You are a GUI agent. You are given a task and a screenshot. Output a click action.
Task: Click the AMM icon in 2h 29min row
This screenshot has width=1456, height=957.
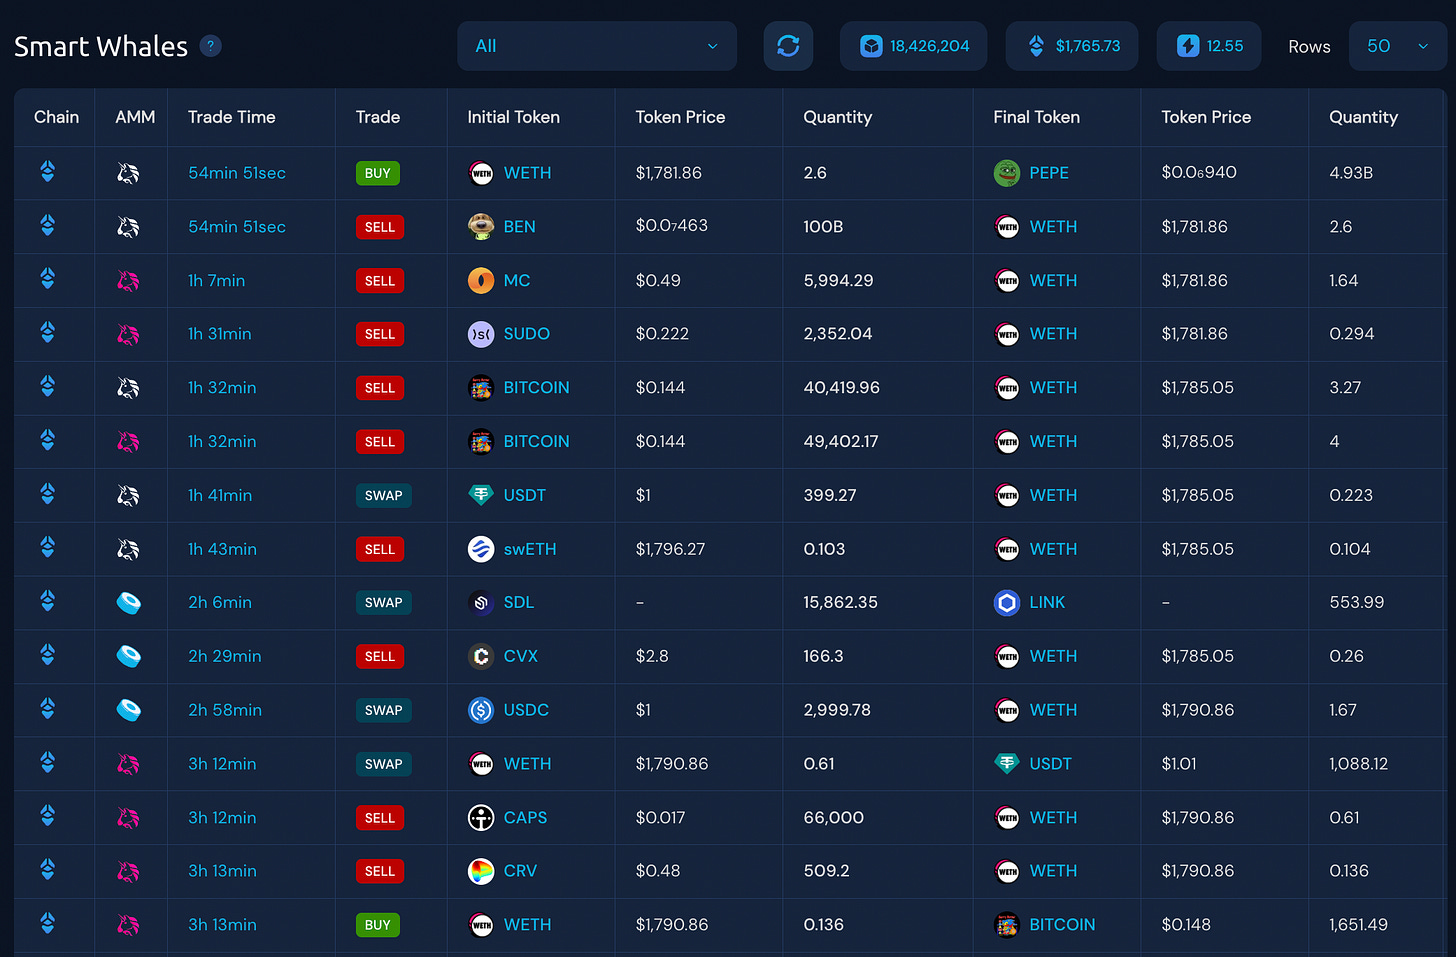(x=128, y=656)
